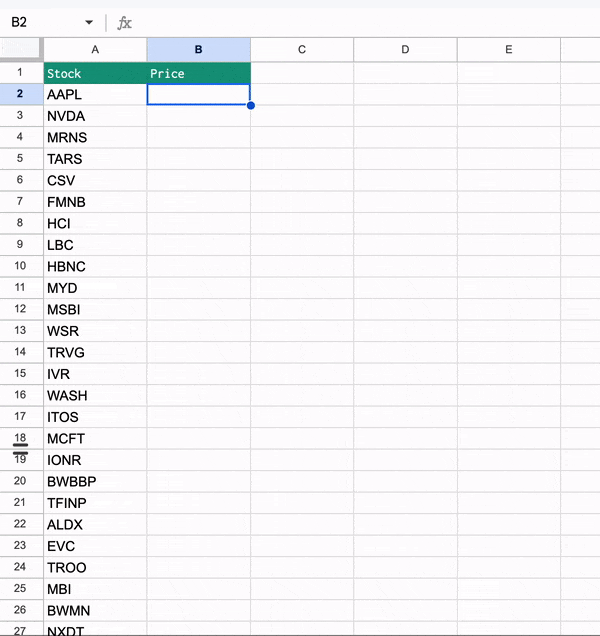Select the MYD cell

coord(95,288)
